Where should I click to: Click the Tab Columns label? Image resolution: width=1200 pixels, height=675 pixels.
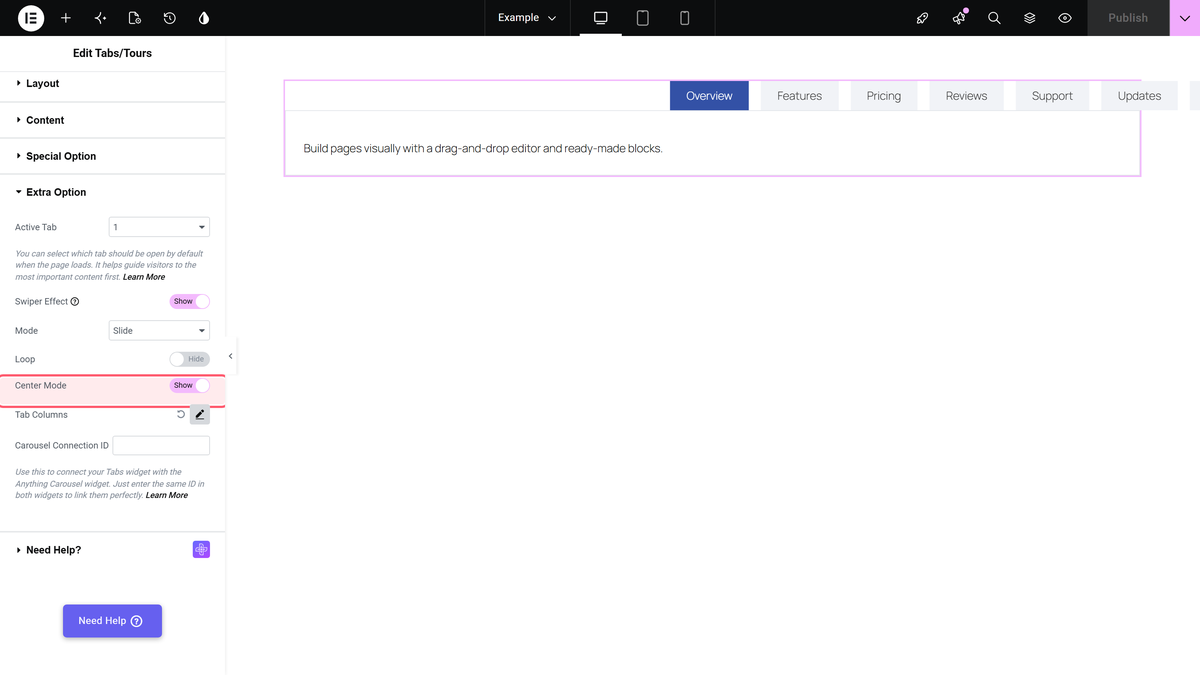pyautogui.click(x=41, y=414)
